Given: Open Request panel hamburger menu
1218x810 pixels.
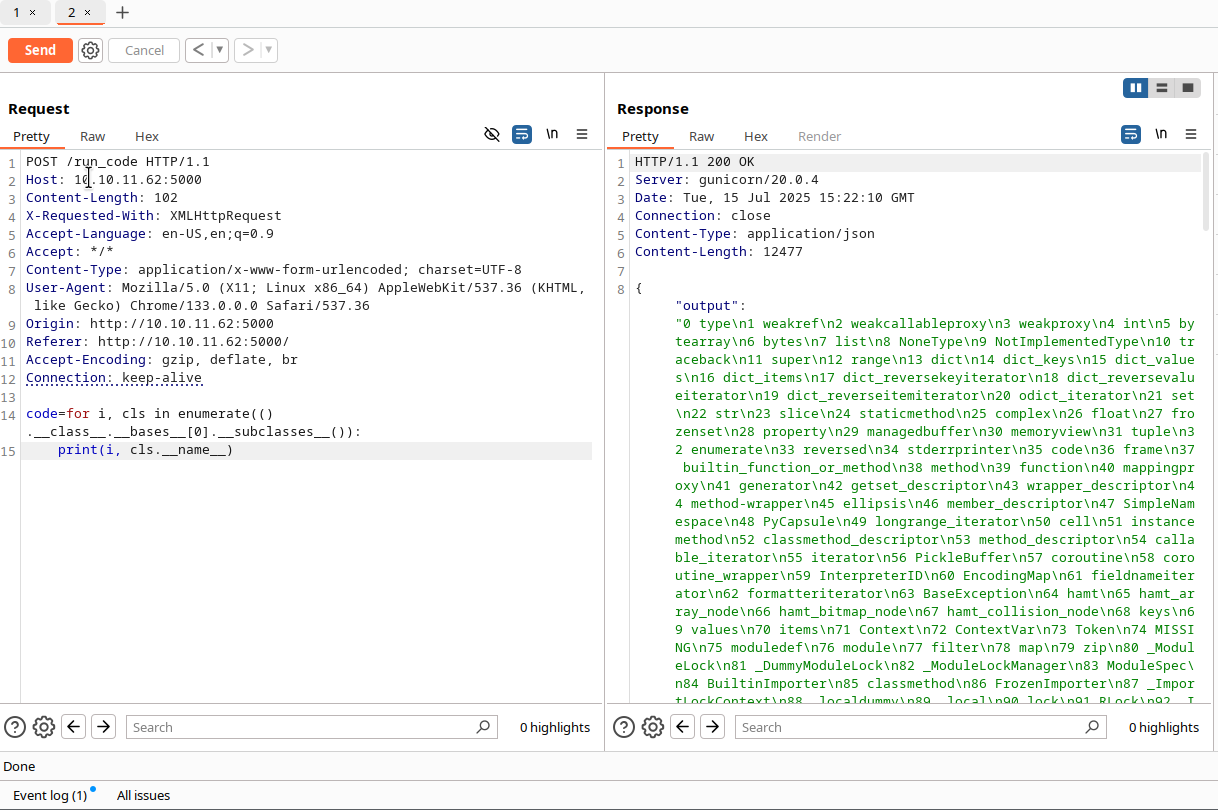Looking at the screenshot, I should coord(582,134).
